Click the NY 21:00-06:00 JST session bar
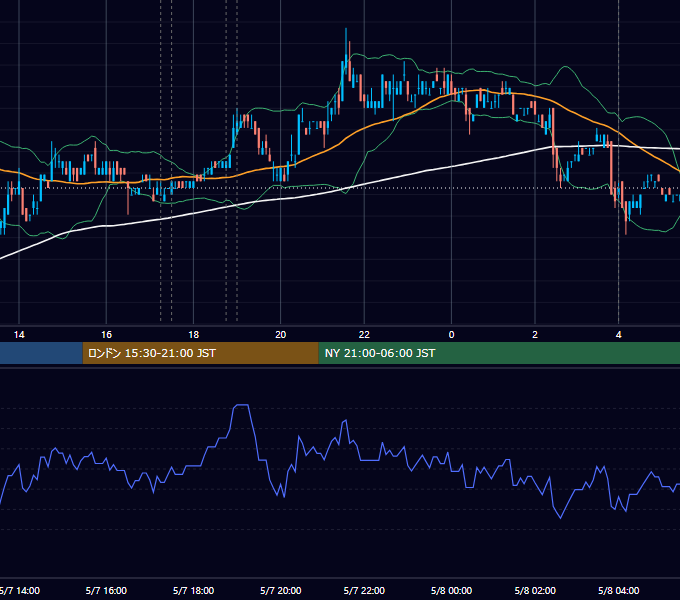The width and height of the screenshot is (680, 600). (499, 353)
